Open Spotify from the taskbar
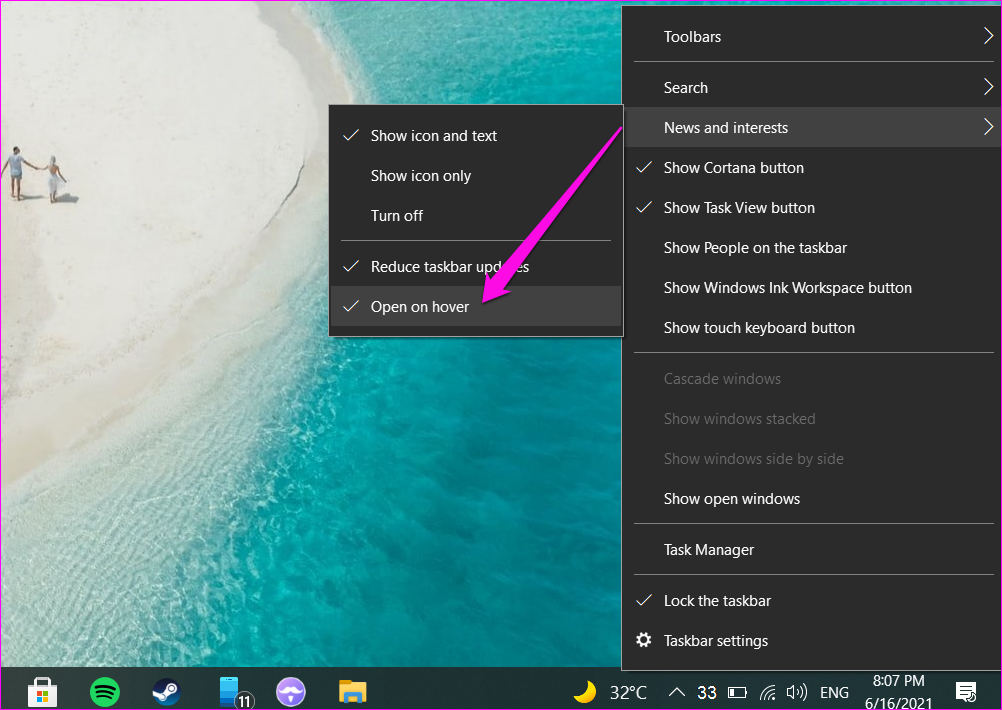 click(x=104, y=691)
